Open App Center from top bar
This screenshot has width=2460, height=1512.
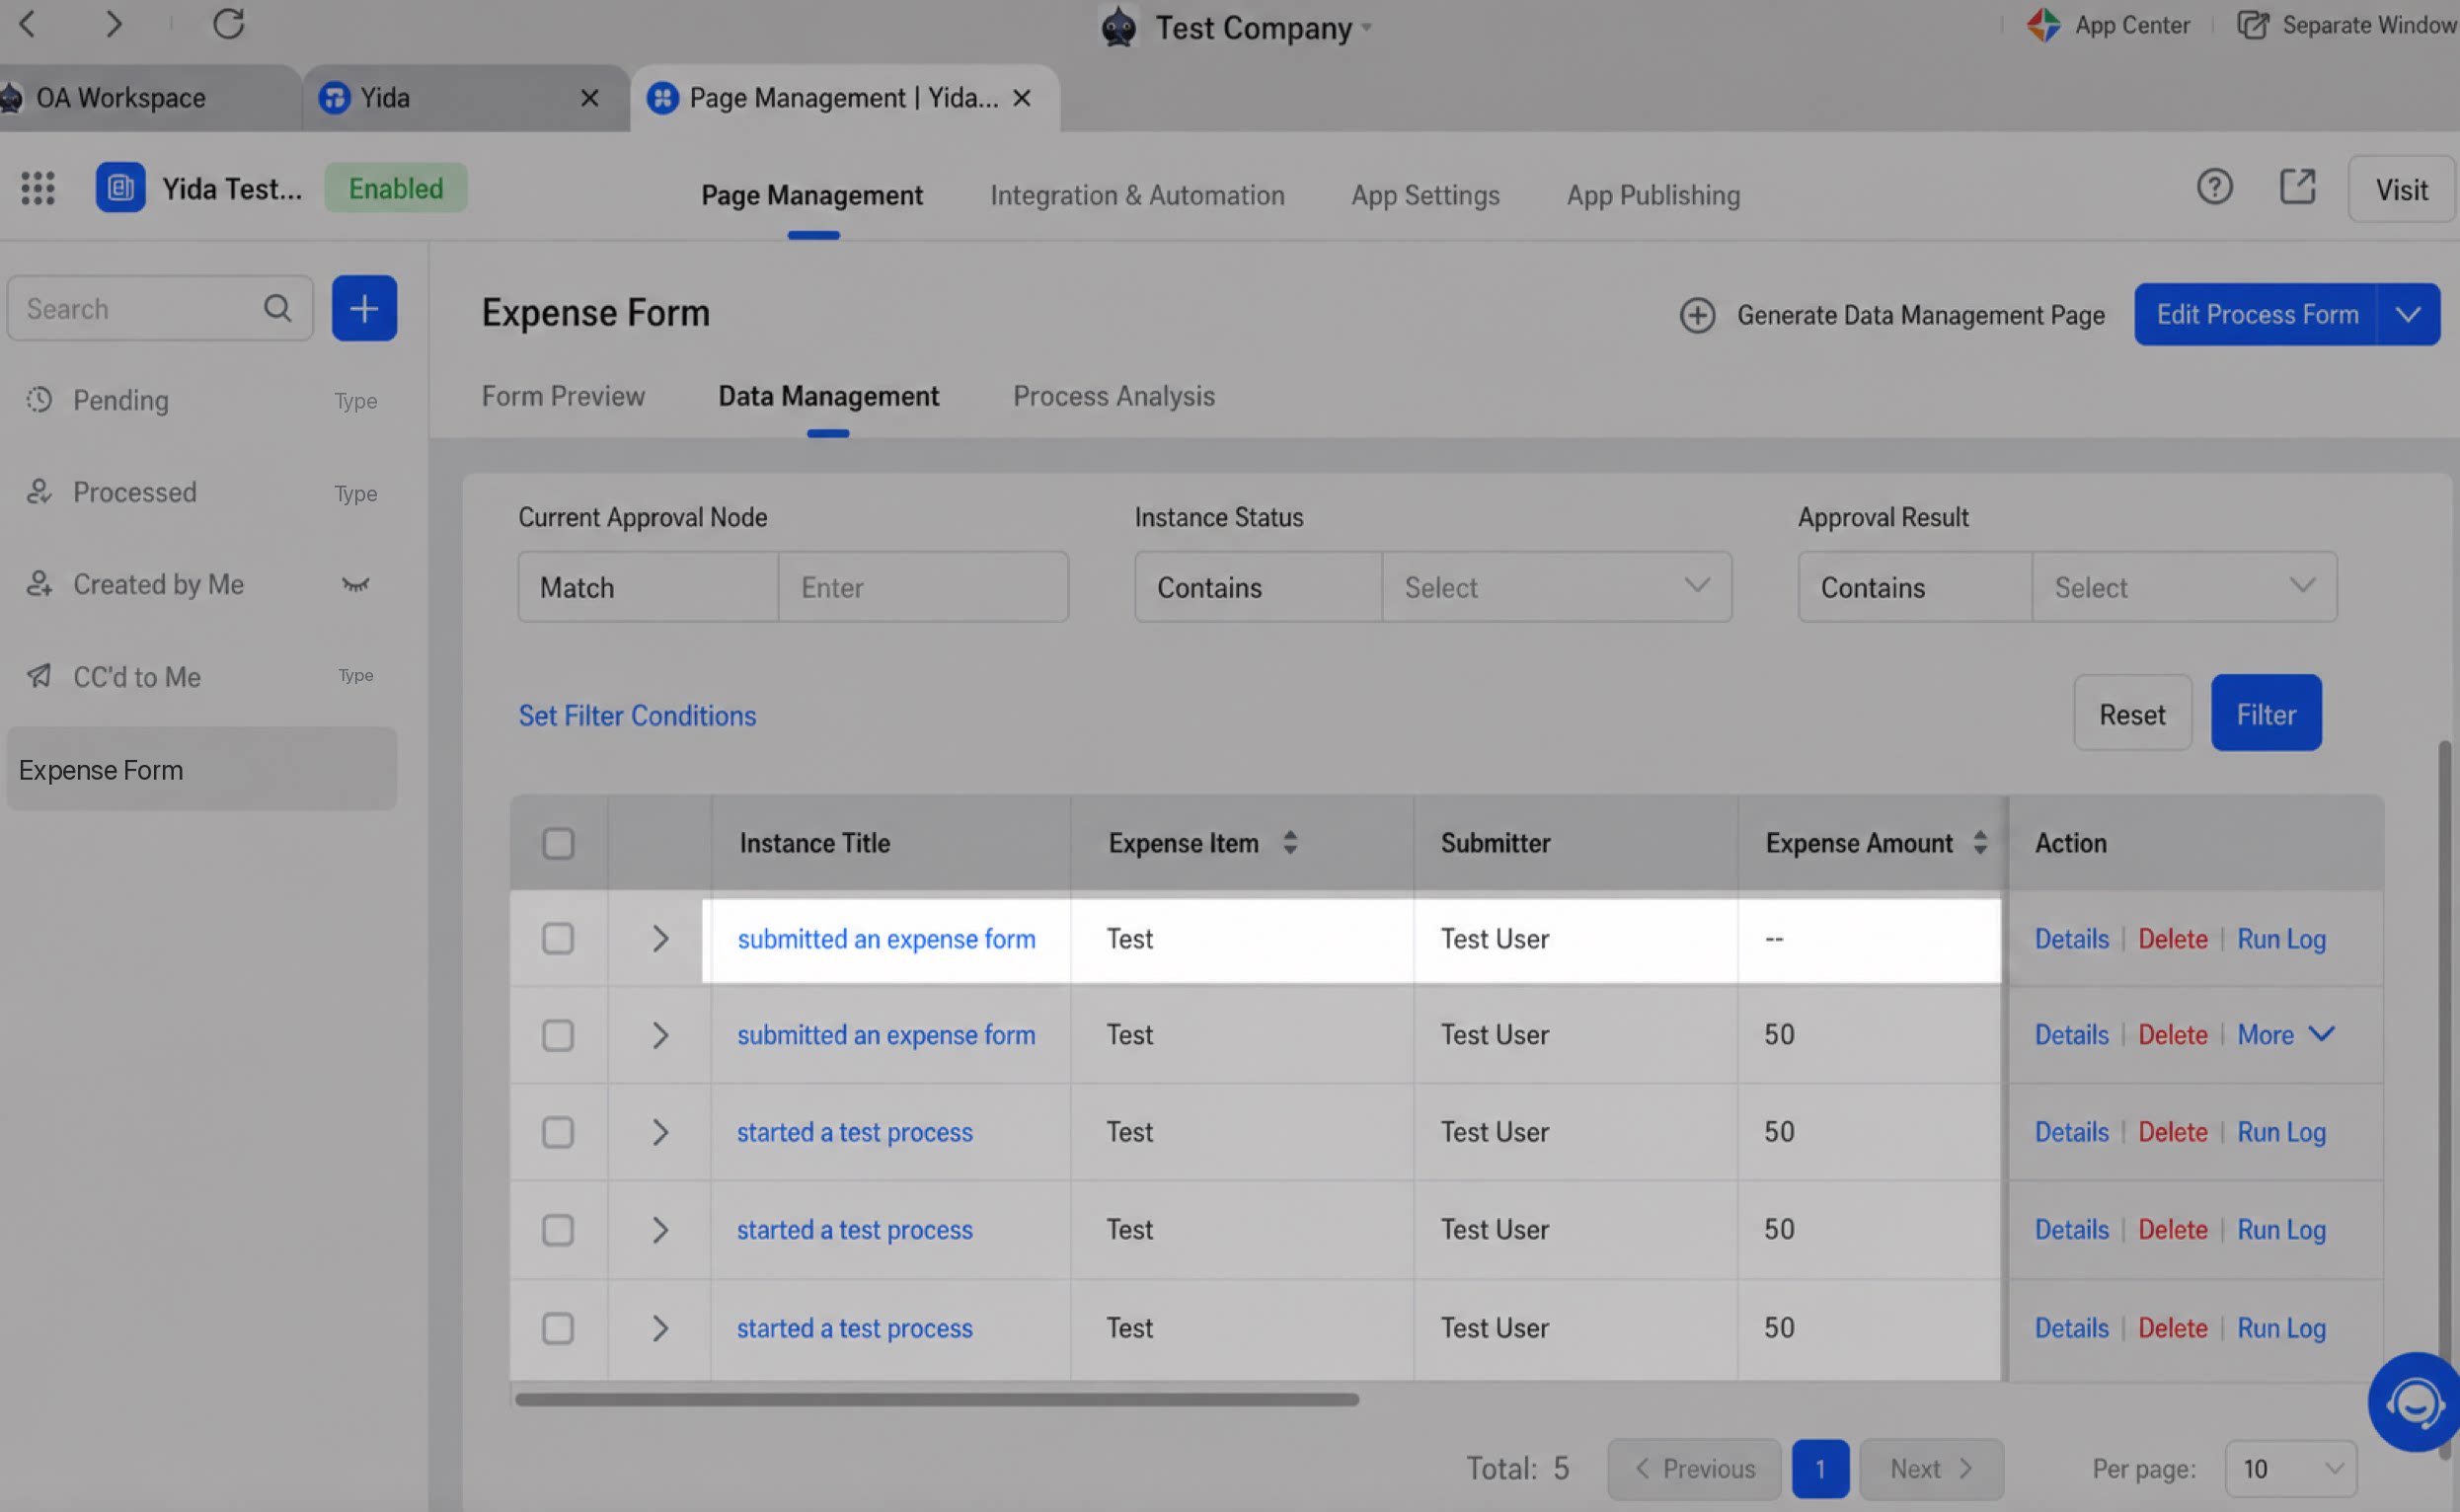(x=2108, y=25)
